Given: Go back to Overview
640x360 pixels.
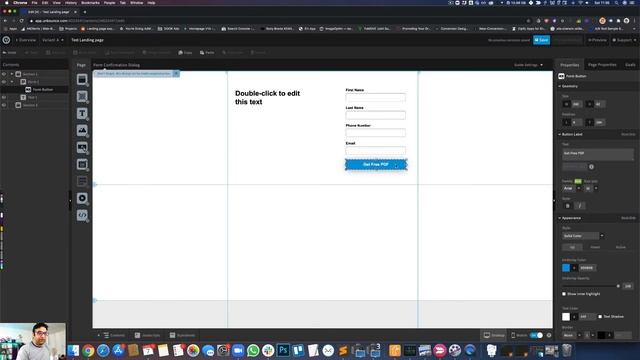Looking at the screenshot, I should pos(26,40).
